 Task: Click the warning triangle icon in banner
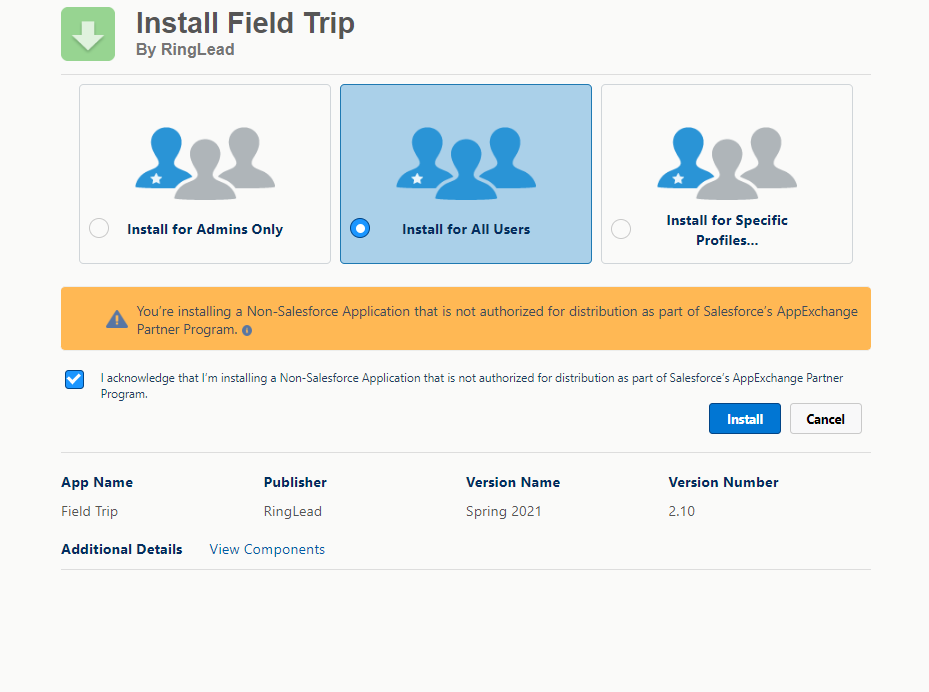click(117, 319)
